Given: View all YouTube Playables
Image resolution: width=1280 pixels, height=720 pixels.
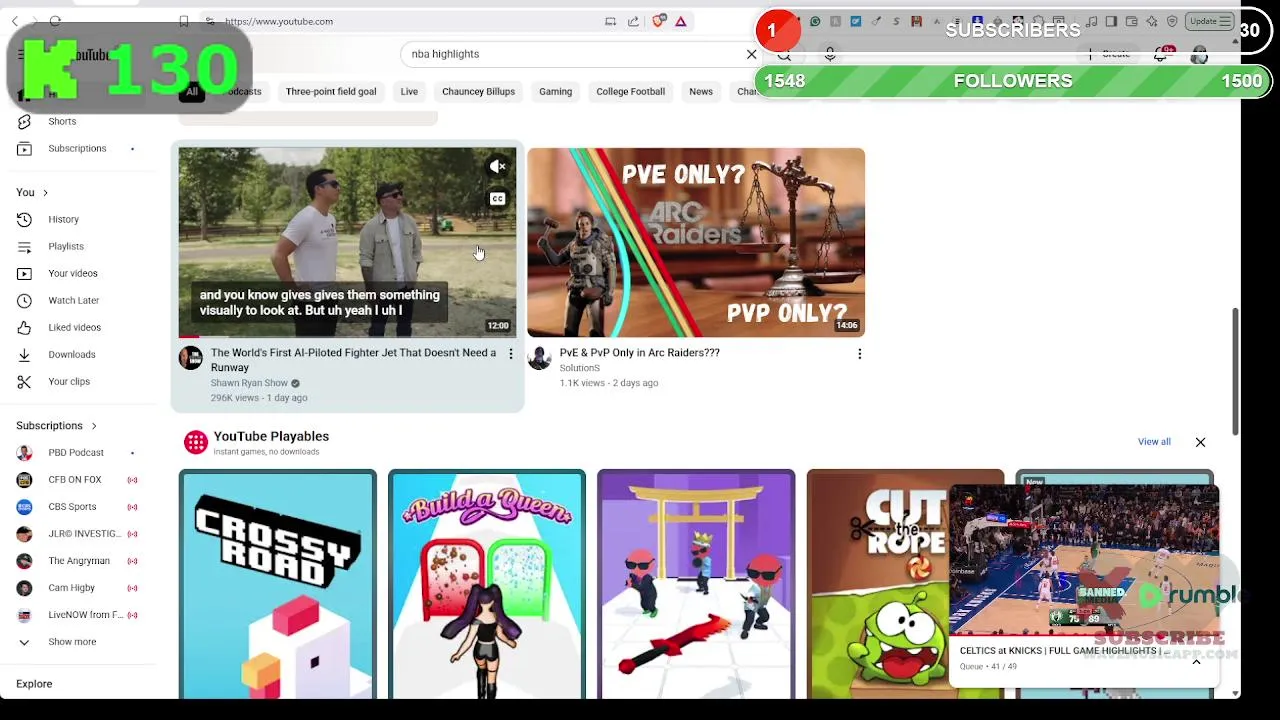Looking at the screenshot, I should pyautogui.click(x=1153, y=442).
